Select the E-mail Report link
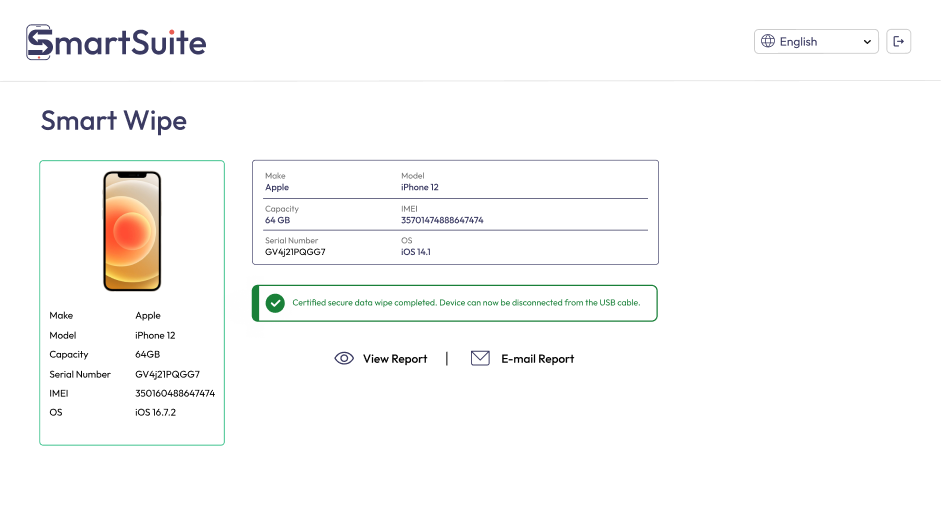 [537, 359]
